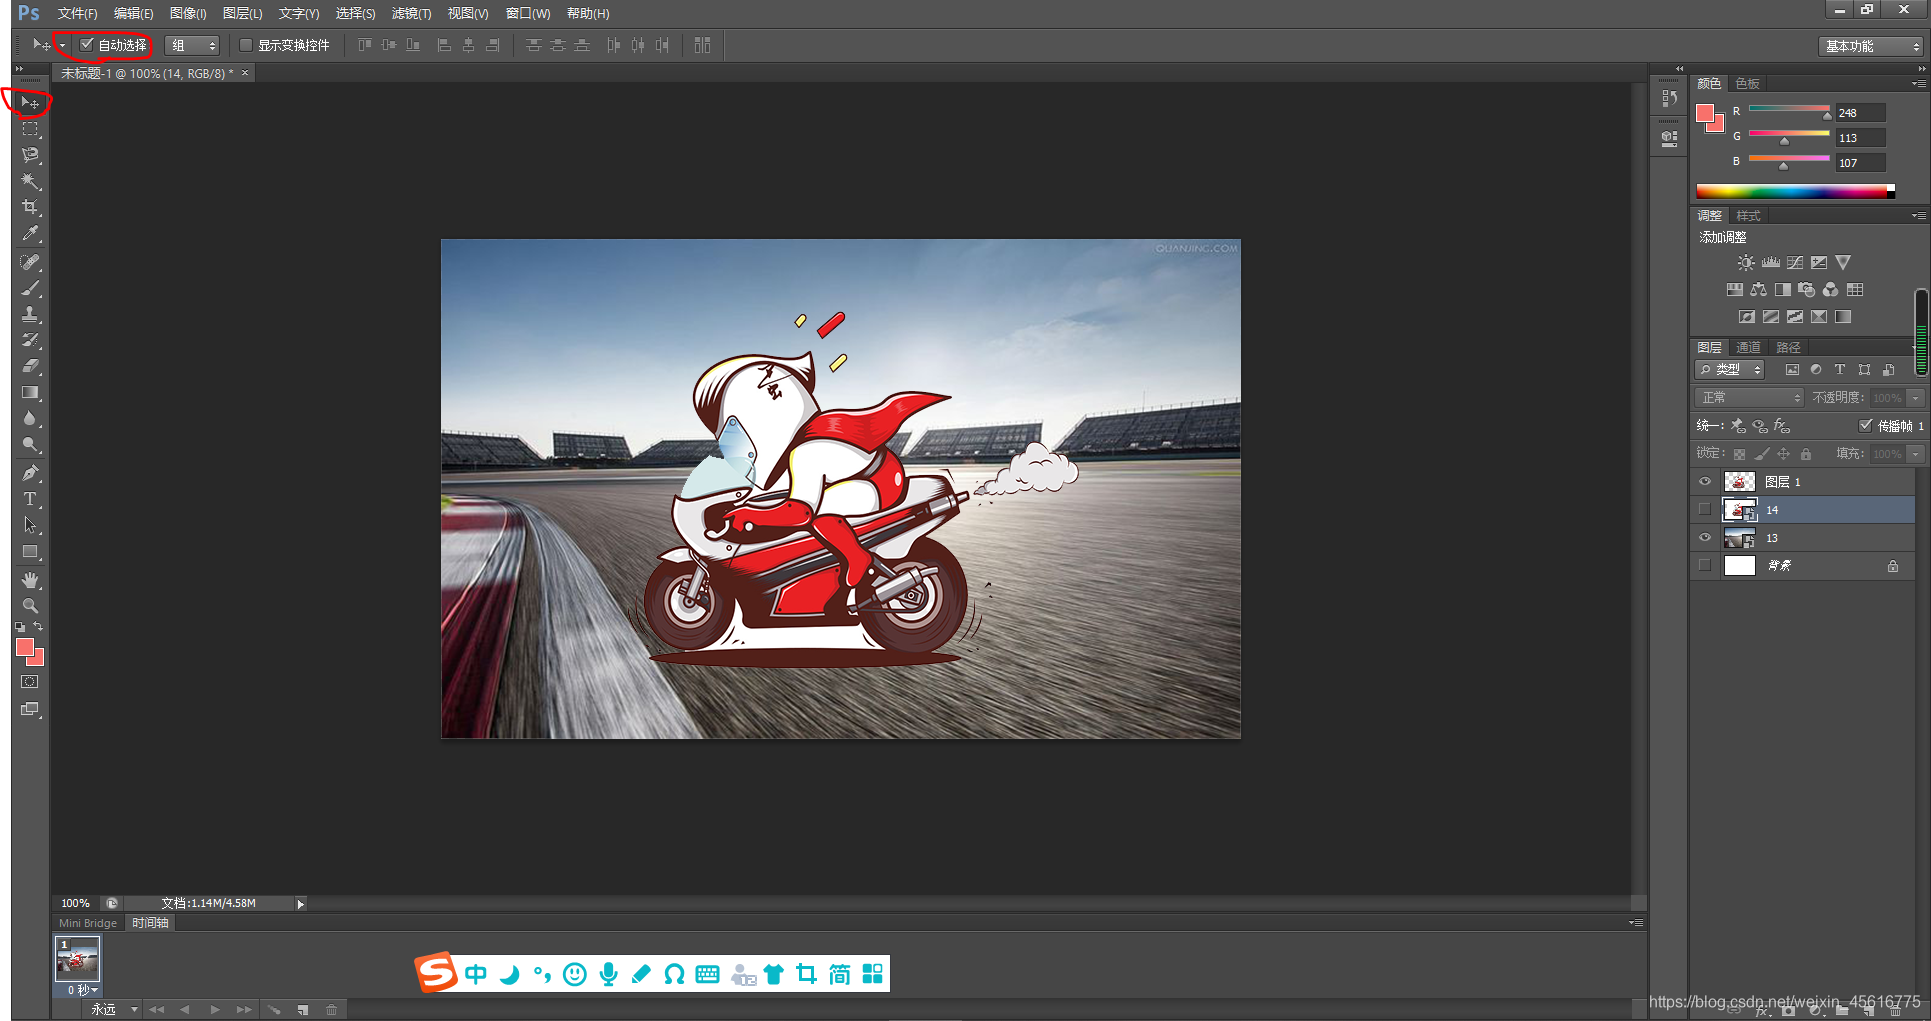The image size is (1931, 1021).
Task: Hide 图层 1 layer visibility eye
Action: (x=1705, y=481)
